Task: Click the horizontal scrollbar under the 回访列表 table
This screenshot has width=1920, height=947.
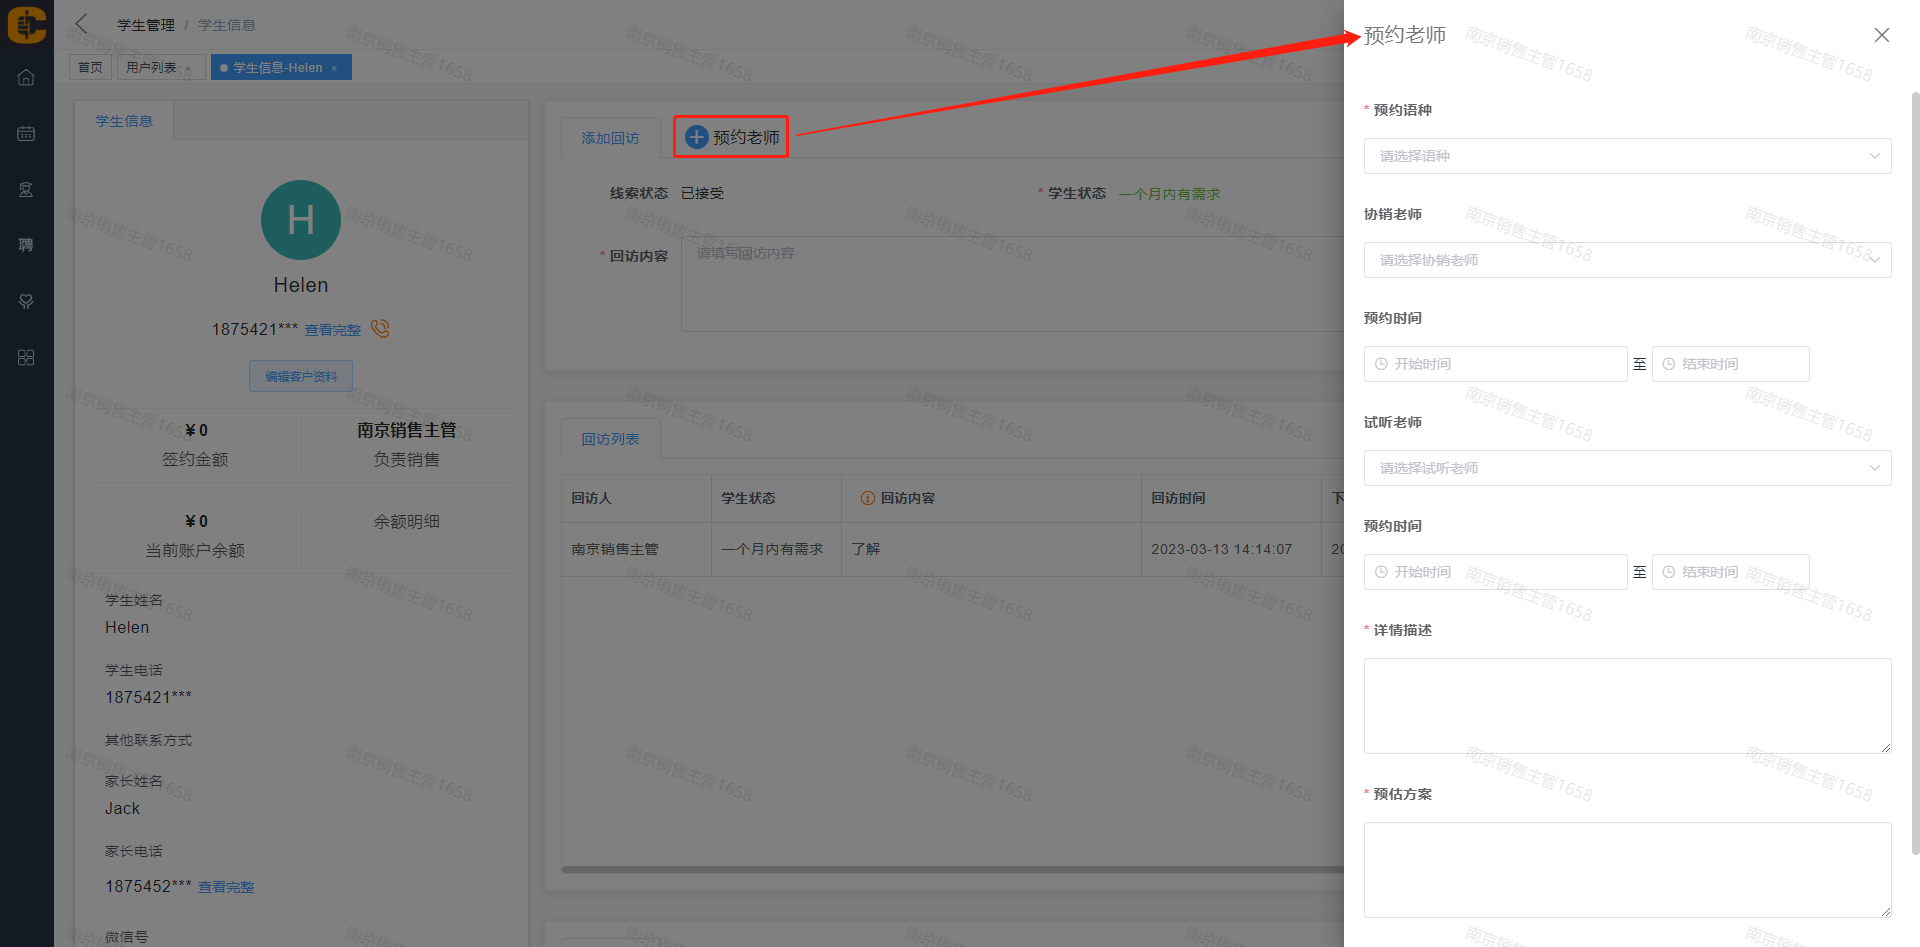Action: tap(950, 870)
